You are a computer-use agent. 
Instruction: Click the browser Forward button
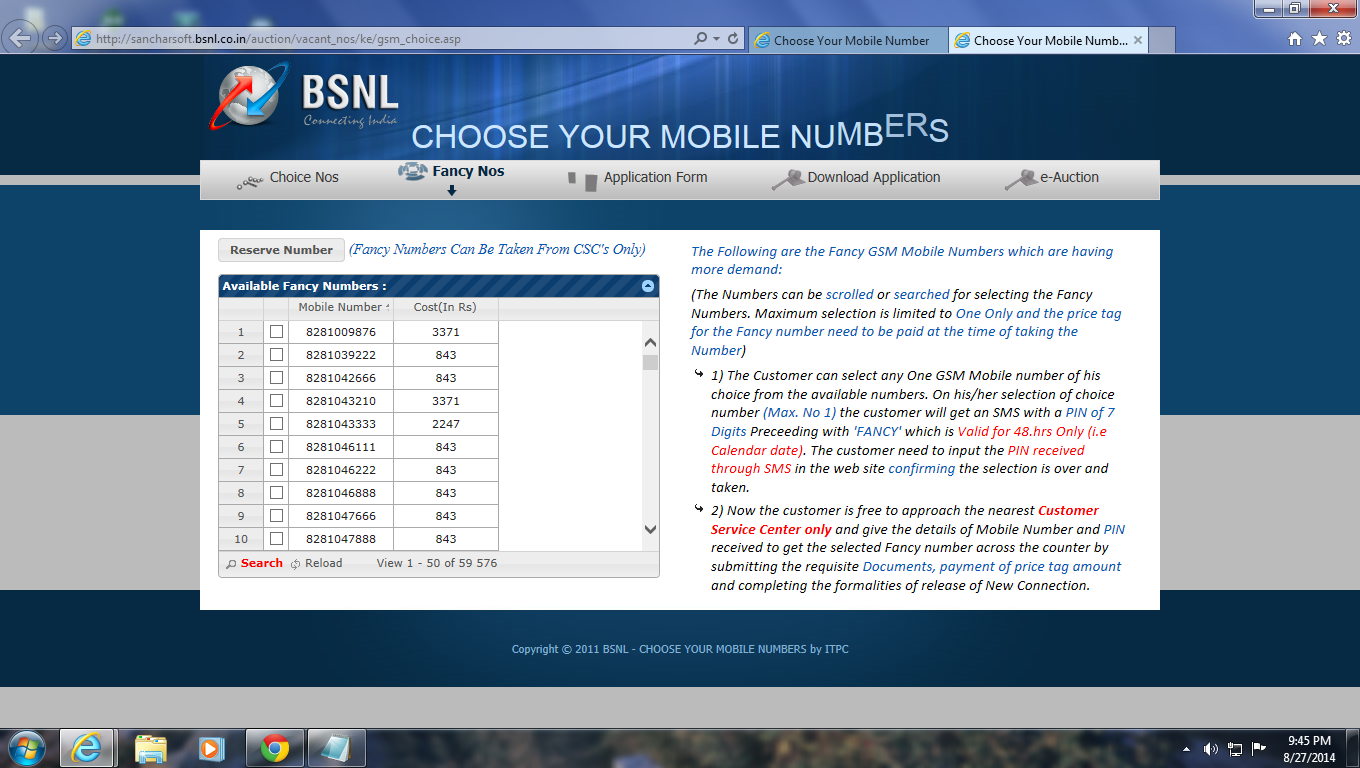click(54, 39)
